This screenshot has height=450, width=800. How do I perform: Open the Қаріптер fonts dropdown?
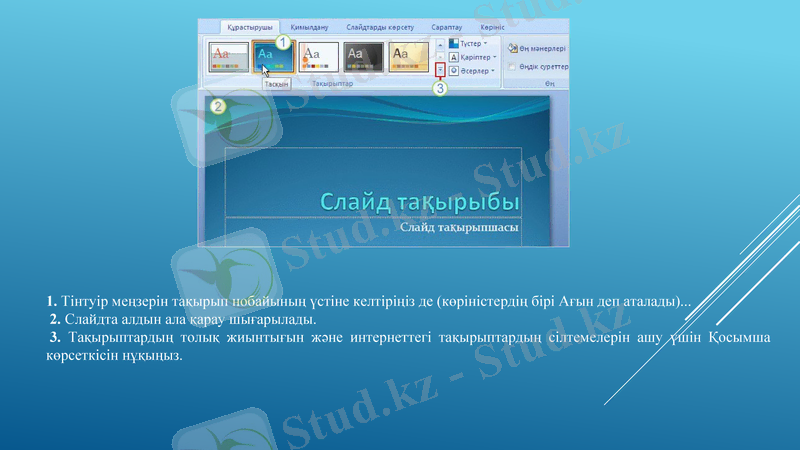pos(472,57)
